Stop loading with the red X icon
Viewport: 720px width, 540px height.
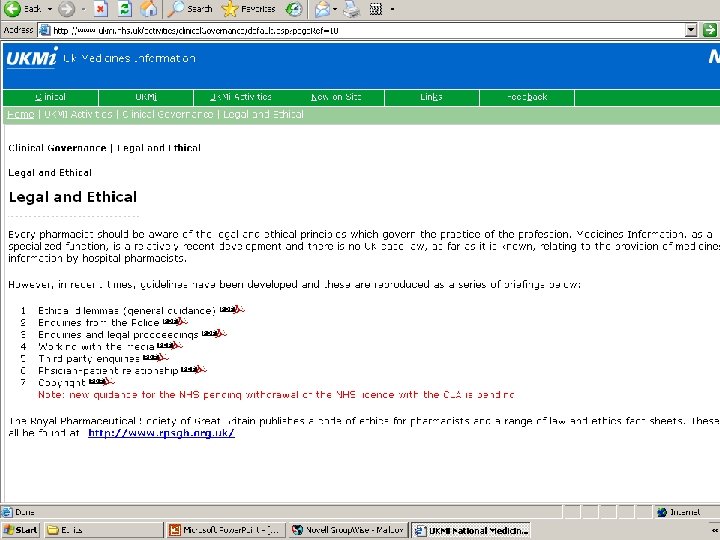coord(101,9)
